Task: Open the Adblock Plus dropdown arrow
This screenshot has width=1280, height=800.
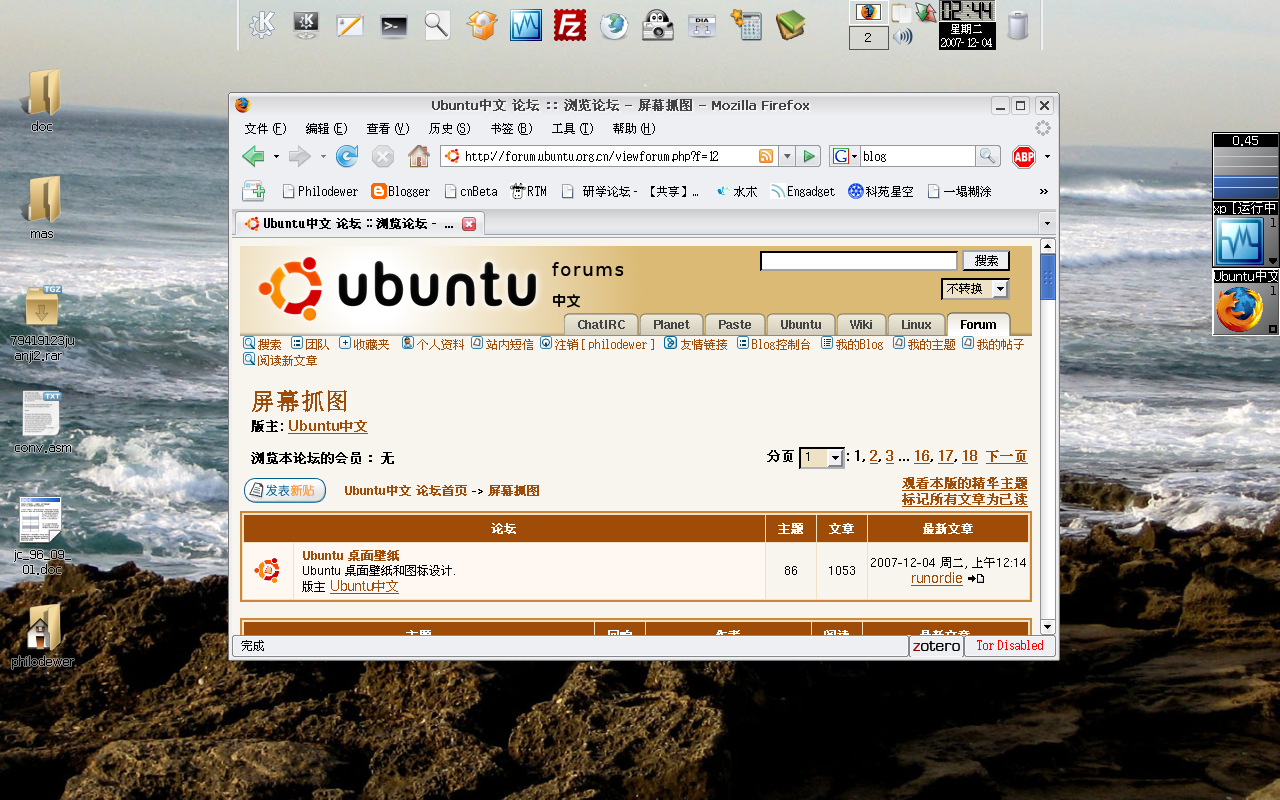Action: pos(1047,157)
